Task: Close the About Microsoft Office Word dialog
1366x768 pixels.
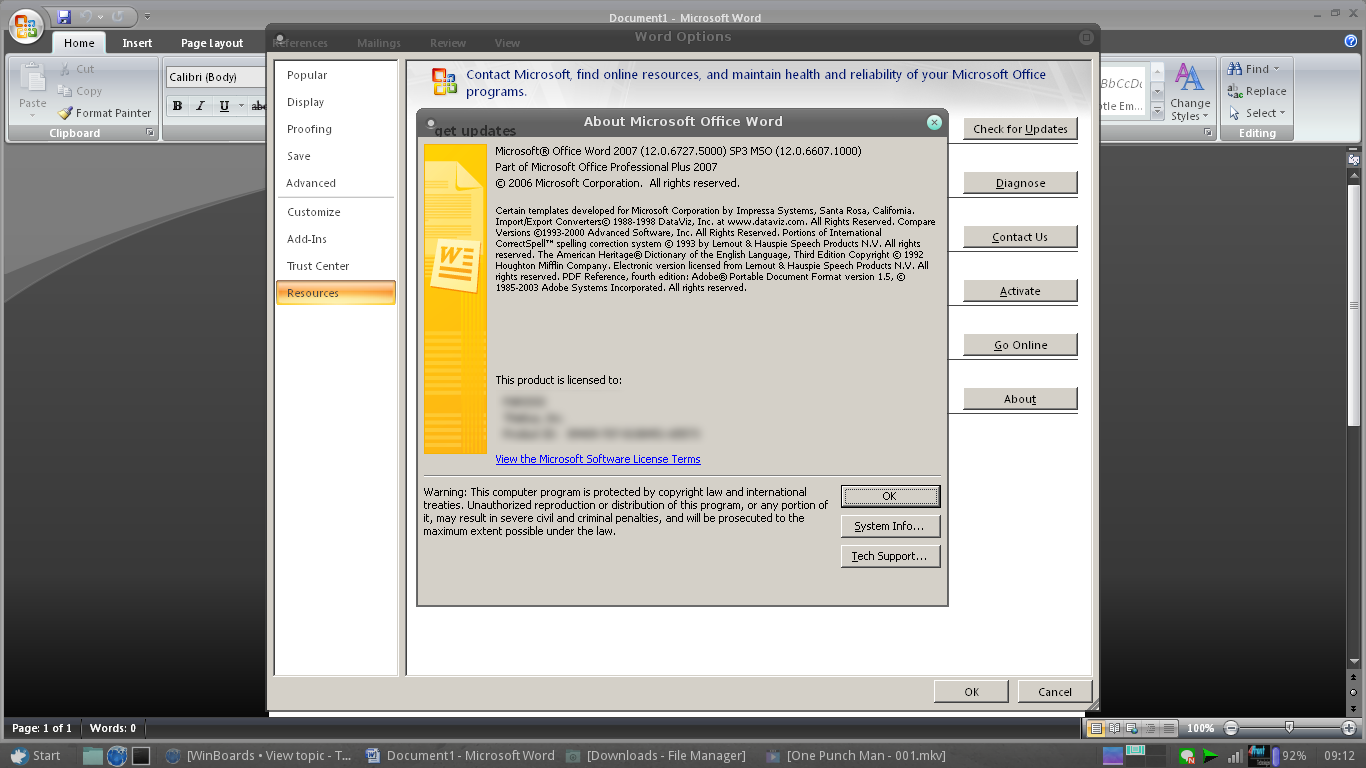Action: pyautogui.click(x=934, y=122)
